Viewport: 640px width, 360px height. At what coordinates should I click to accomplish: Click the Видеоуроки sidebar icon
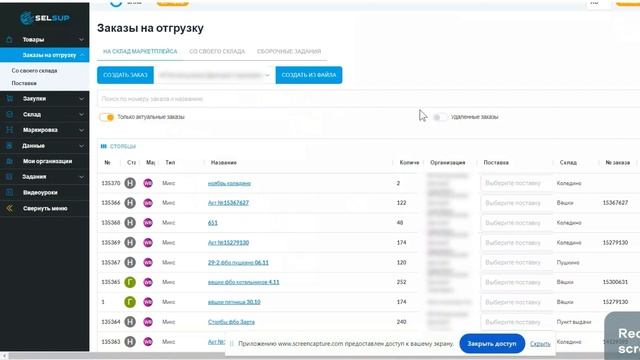pyautogui.click(x=9, y=192)
